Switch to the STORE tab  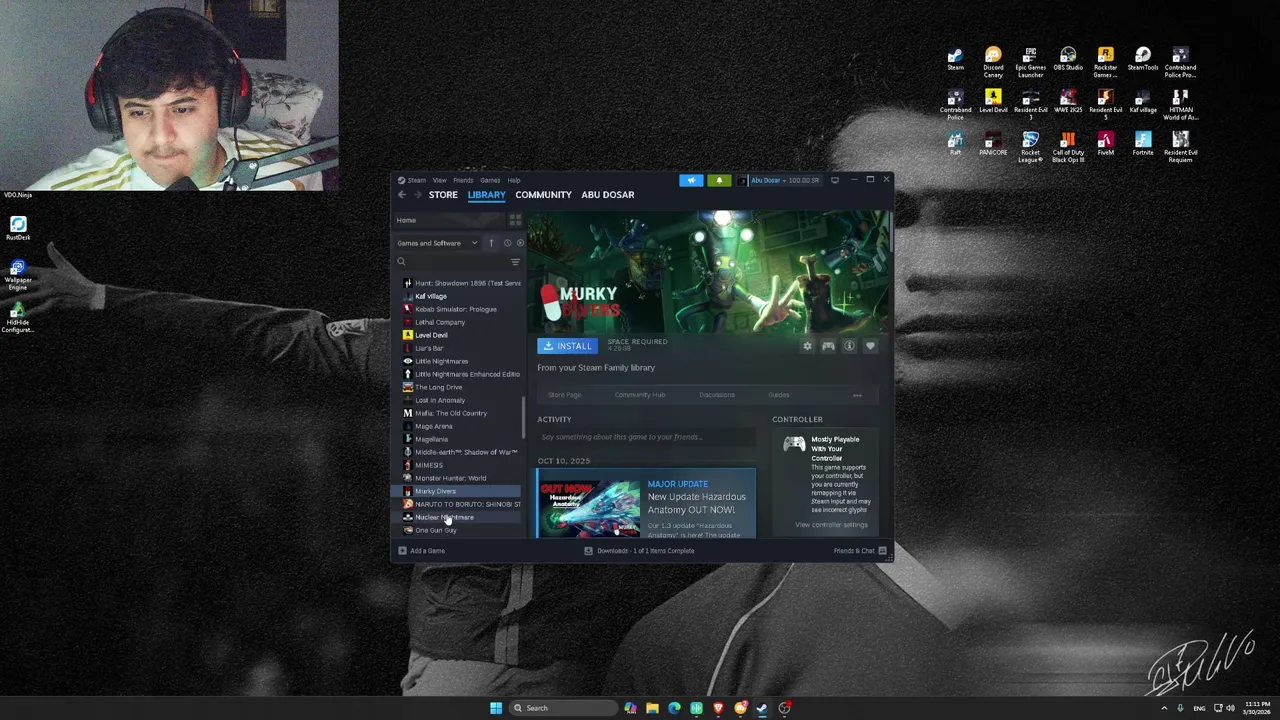point(443,195)
